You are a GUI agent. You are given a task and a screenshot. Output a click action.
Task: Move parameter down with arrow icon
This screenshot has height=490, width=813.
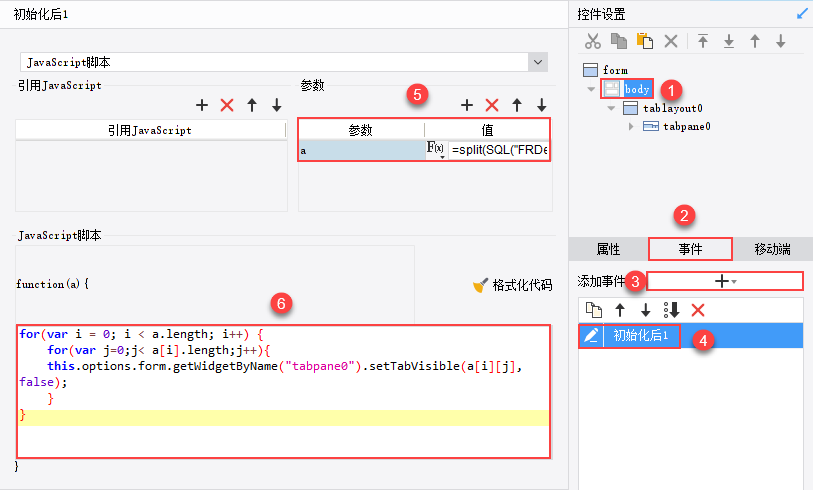(x=542, y=105)
